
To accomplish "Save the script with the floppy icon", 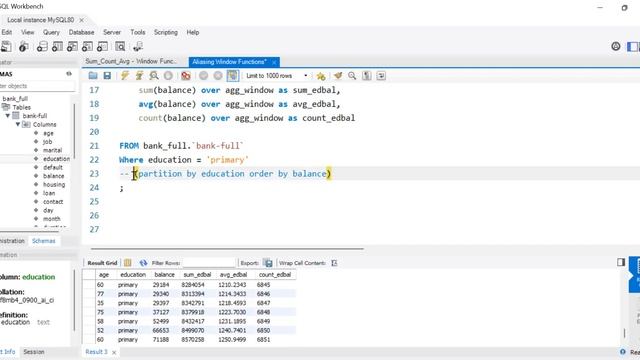I will [x=107, y=76].
